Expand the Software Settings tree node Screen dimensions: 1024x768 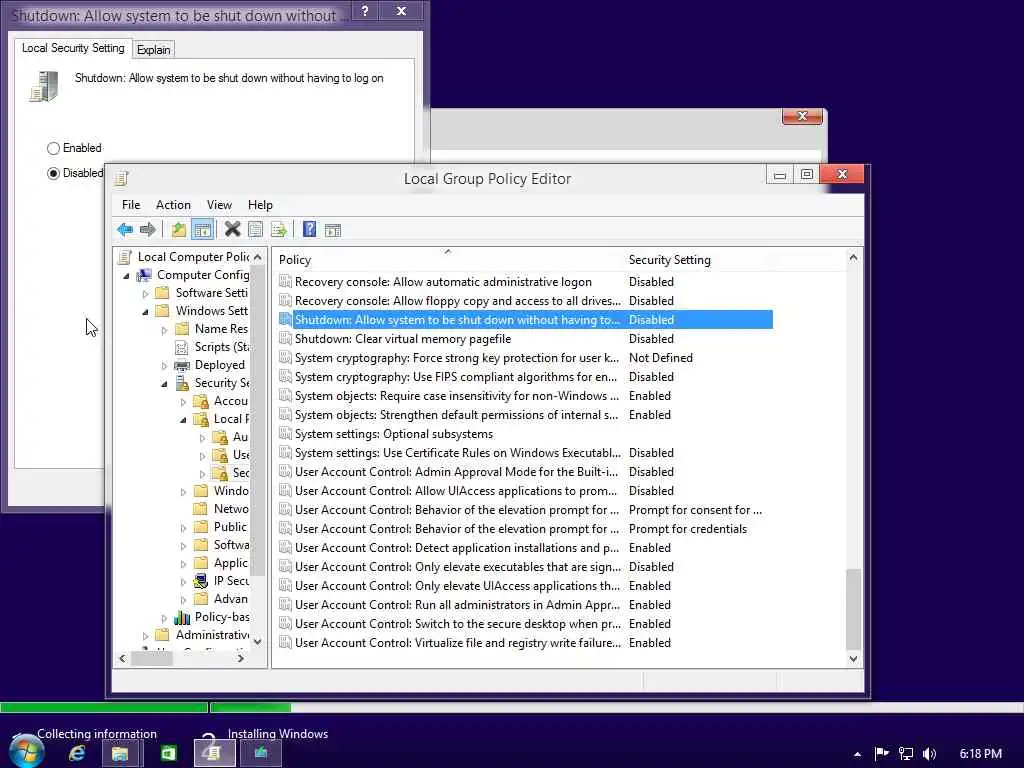146,294
